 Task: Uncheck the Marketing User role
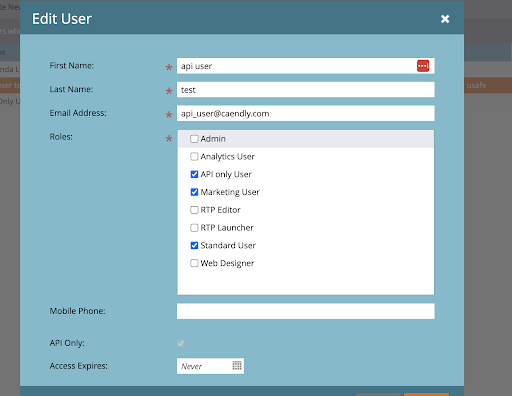point(194,192)
